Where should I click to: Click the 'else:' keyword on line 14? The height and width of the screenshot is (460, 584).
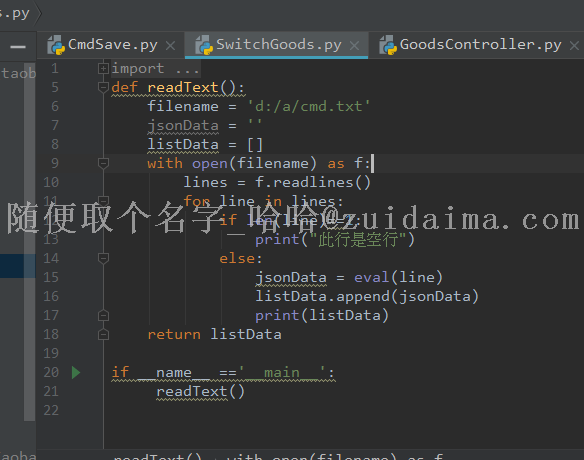pyautogui.click(x=241, y=258)
